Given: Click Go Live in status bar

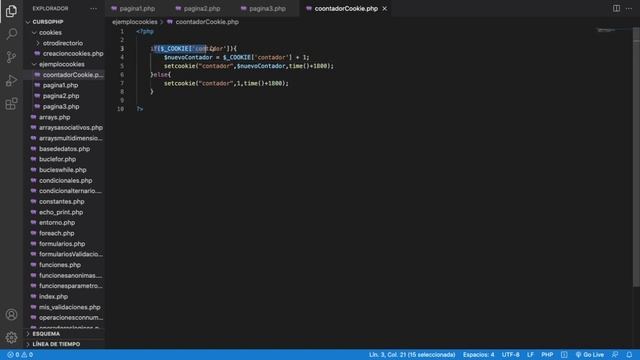Looking at the screenshot, I should point(590,355).
